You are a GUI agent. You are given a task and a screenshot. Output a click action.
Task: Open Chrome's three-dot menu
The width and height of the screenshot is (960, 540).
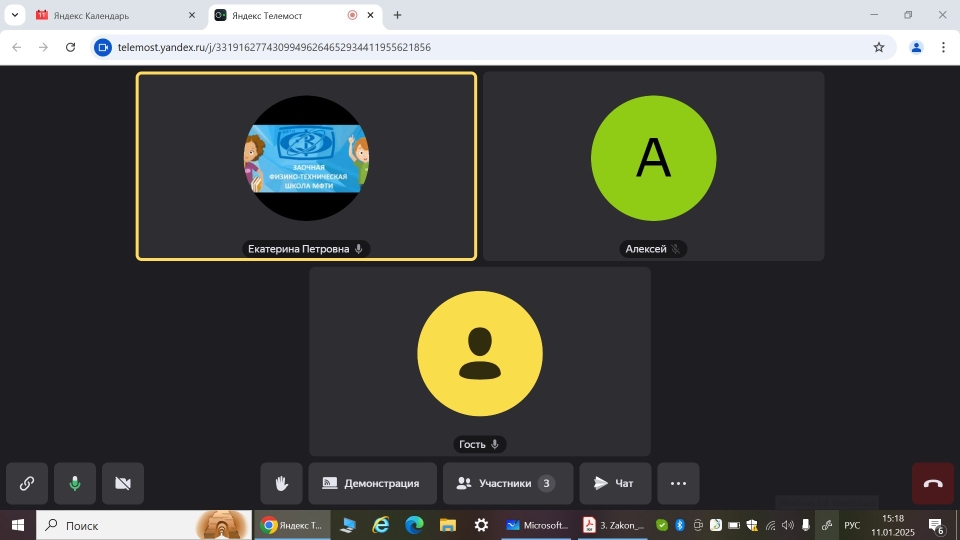[943, 47]
